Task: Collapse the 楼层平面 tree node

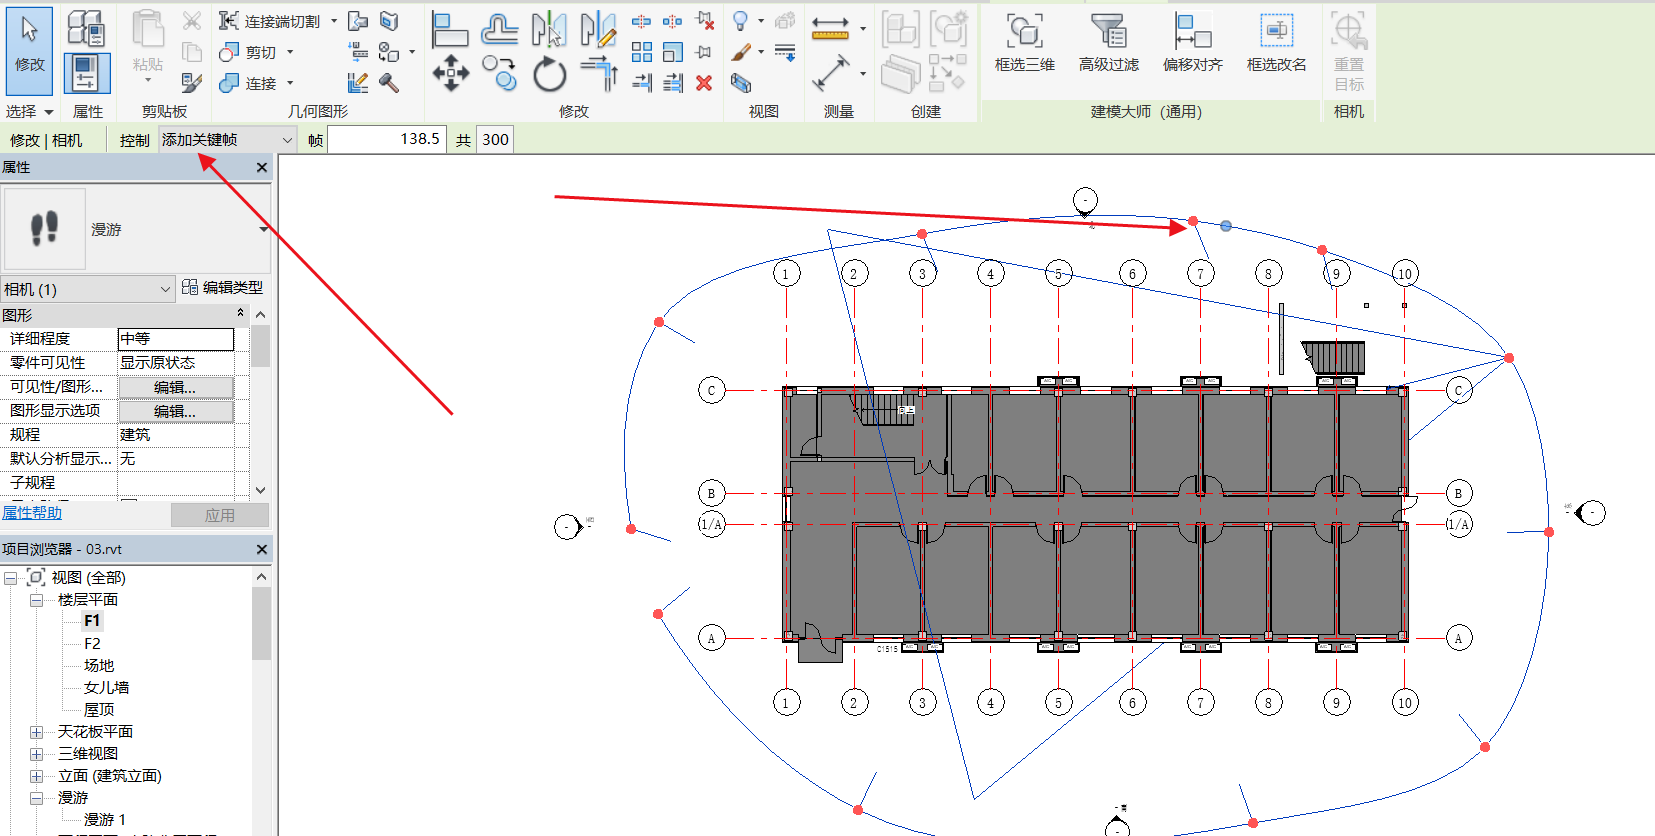Action: [37, 600]
